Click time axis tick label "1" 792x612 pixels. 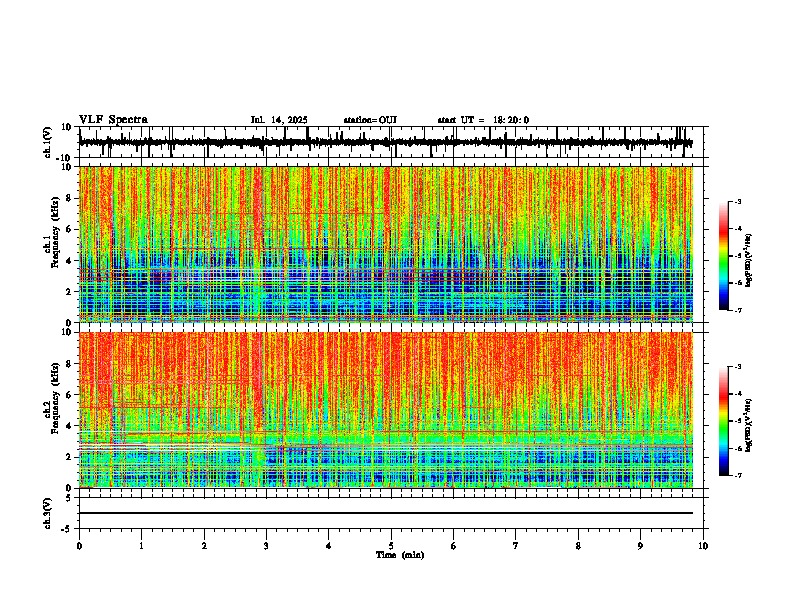(141, 546)
